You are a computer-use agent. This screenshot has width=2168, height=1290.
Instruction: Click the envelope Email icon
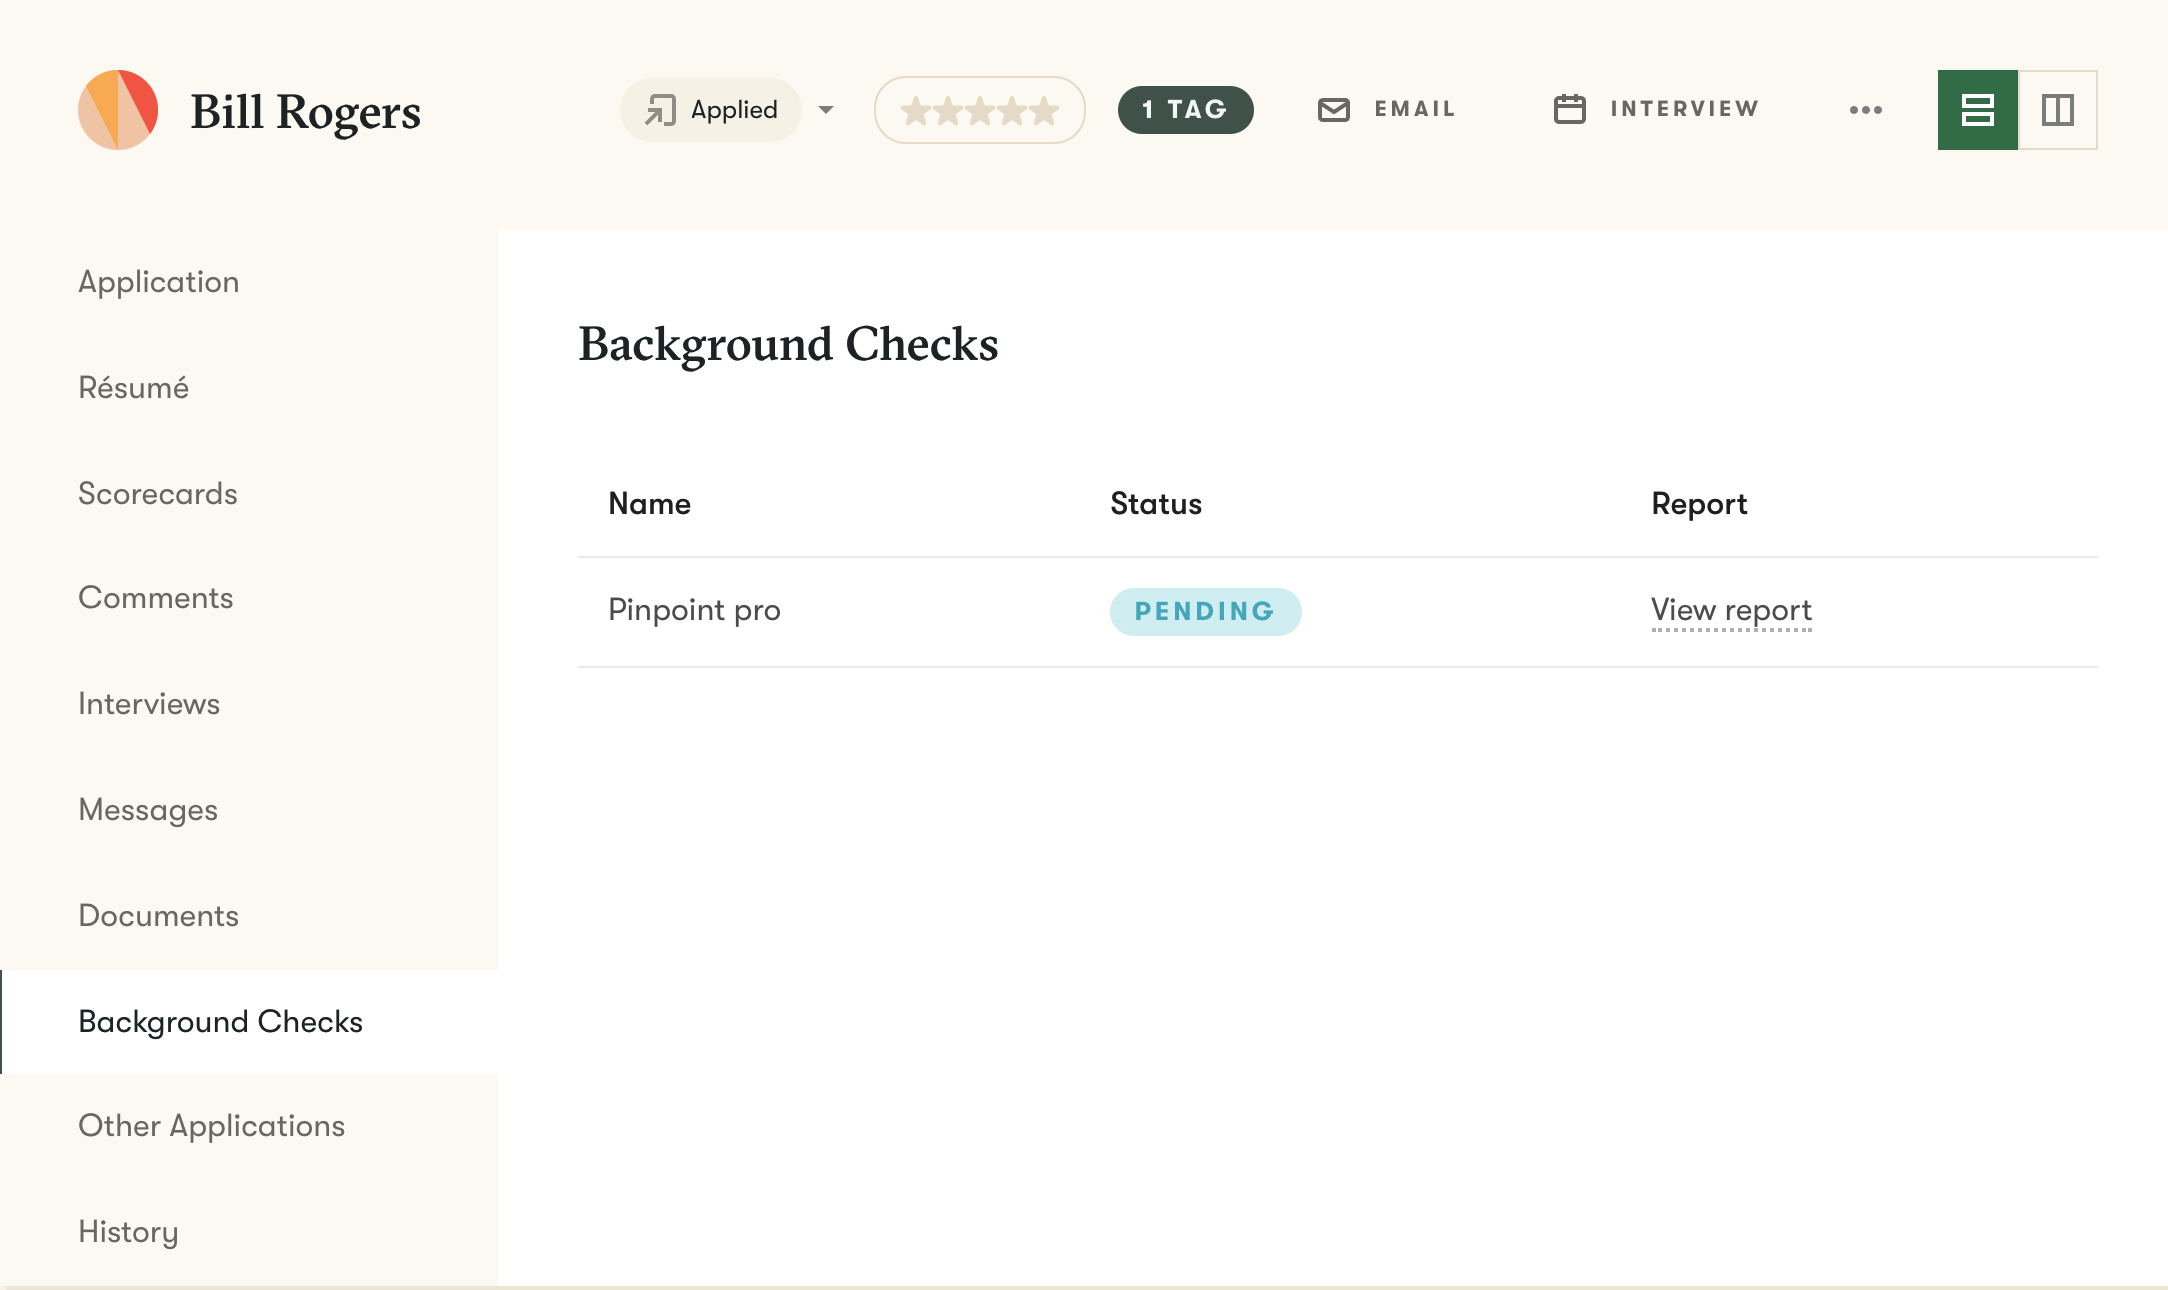coord(1334,110)
